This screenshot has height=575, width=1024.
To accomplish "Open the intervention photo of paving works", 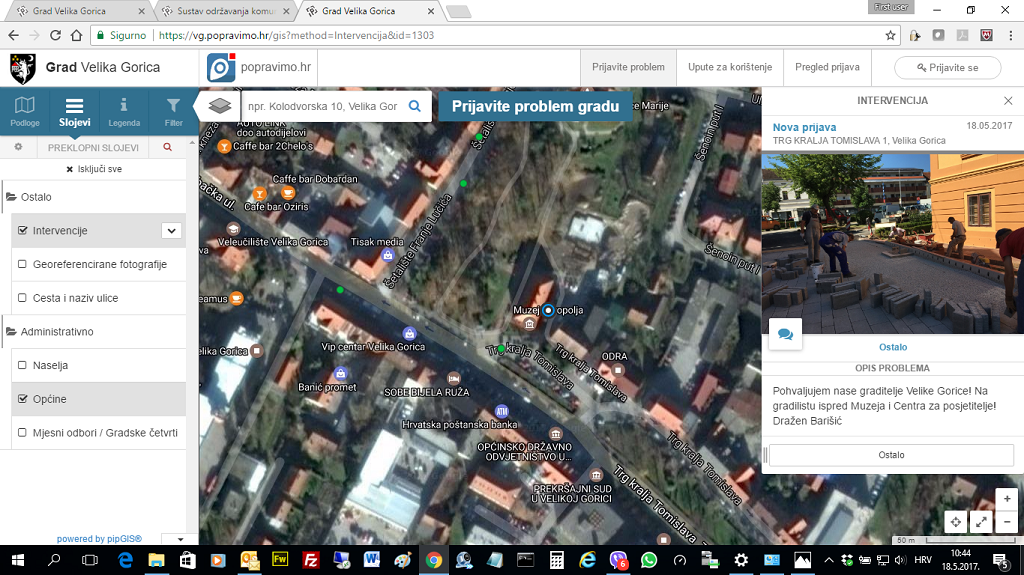I will pyautogui.click(x=892, y=244).
